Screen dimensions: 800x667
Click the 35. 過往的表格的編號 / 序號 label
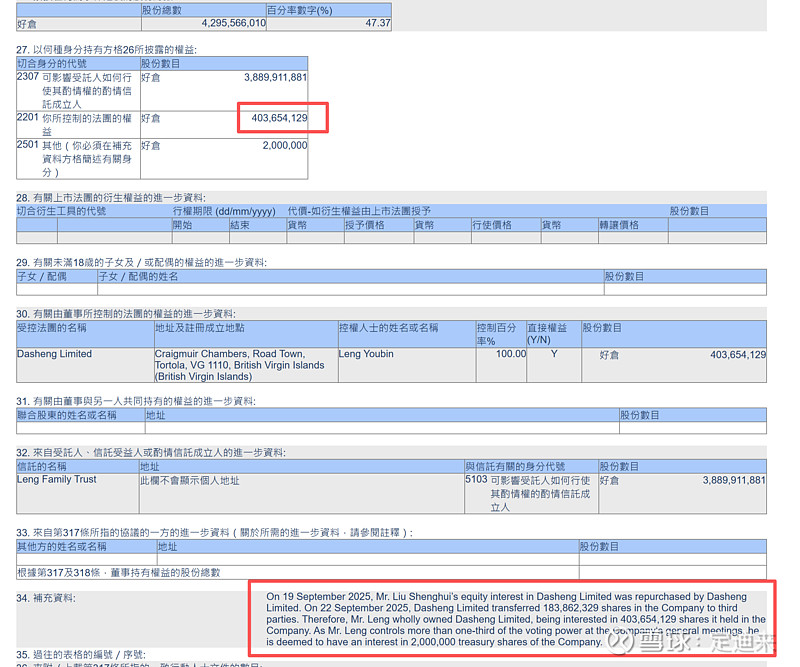pos(81,654)
